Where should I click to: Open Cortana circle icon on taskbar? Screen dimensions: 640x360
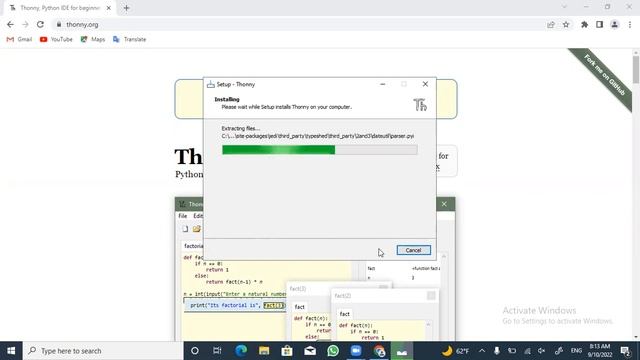[x=195, y=351]
